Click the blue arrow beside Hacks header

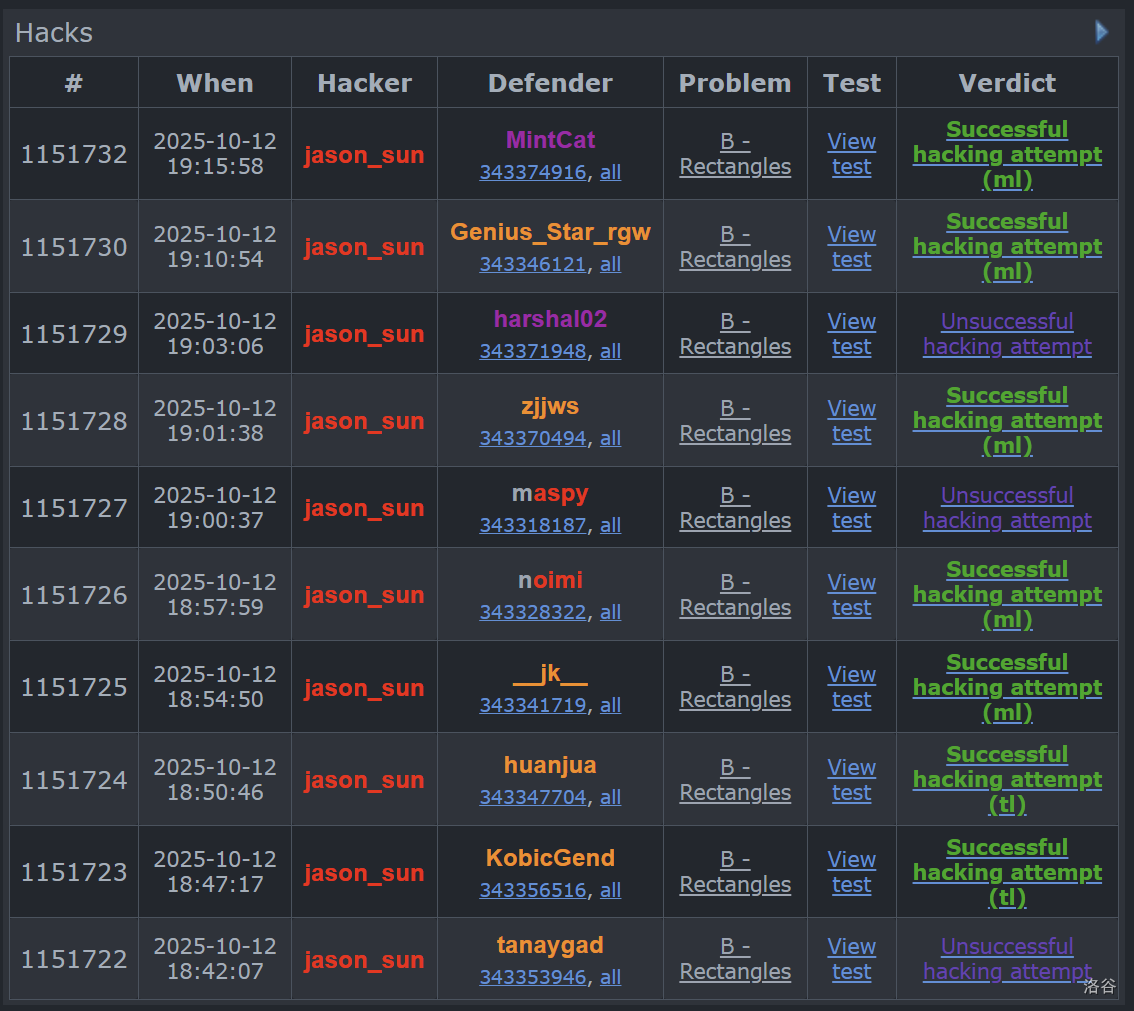pos(1101,32)
